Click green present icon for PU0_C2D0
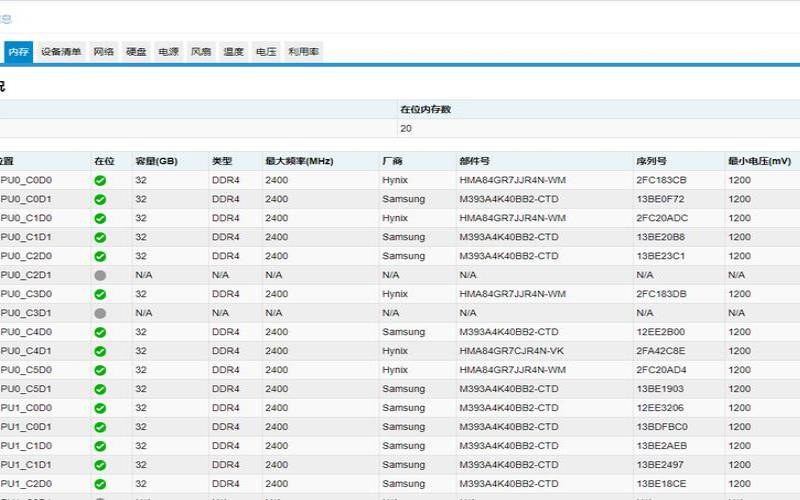The width and height of the screenshot is (800, 500). click(x=101, y=256)
